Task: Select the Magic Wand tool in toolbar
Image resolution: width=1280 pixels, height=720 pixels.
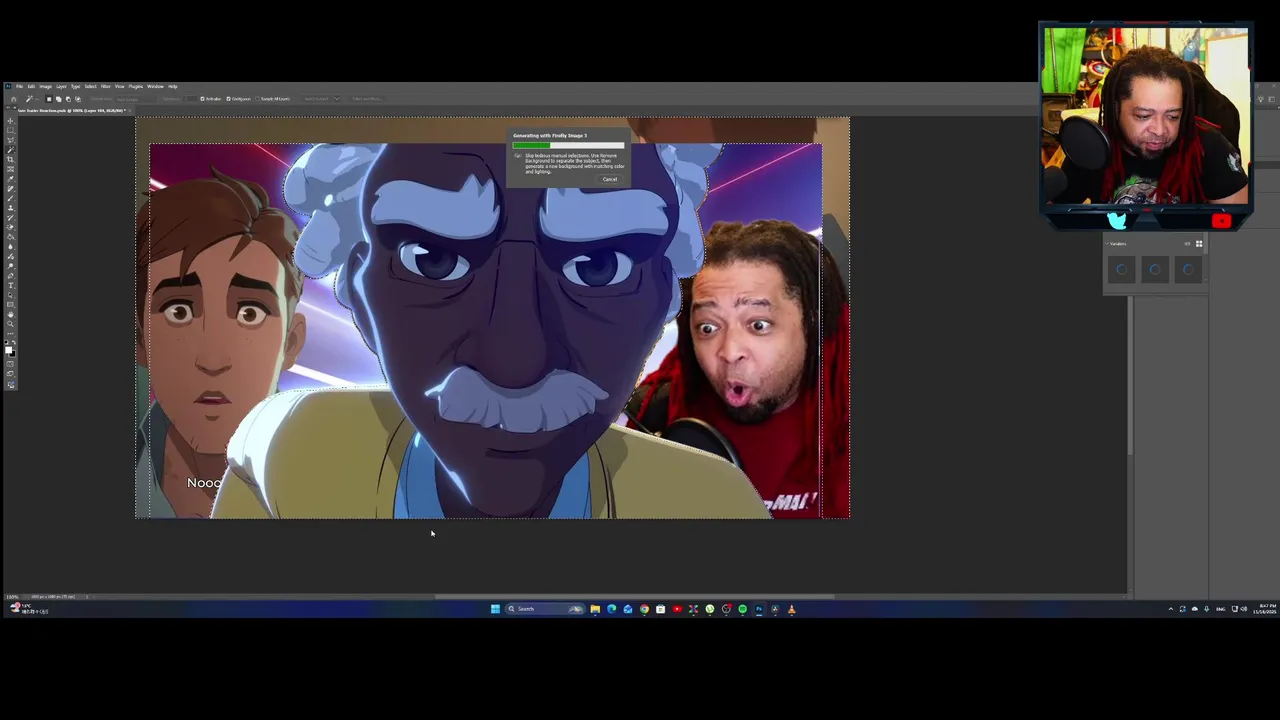Action: pyautogui.click(x=11, y=149)
